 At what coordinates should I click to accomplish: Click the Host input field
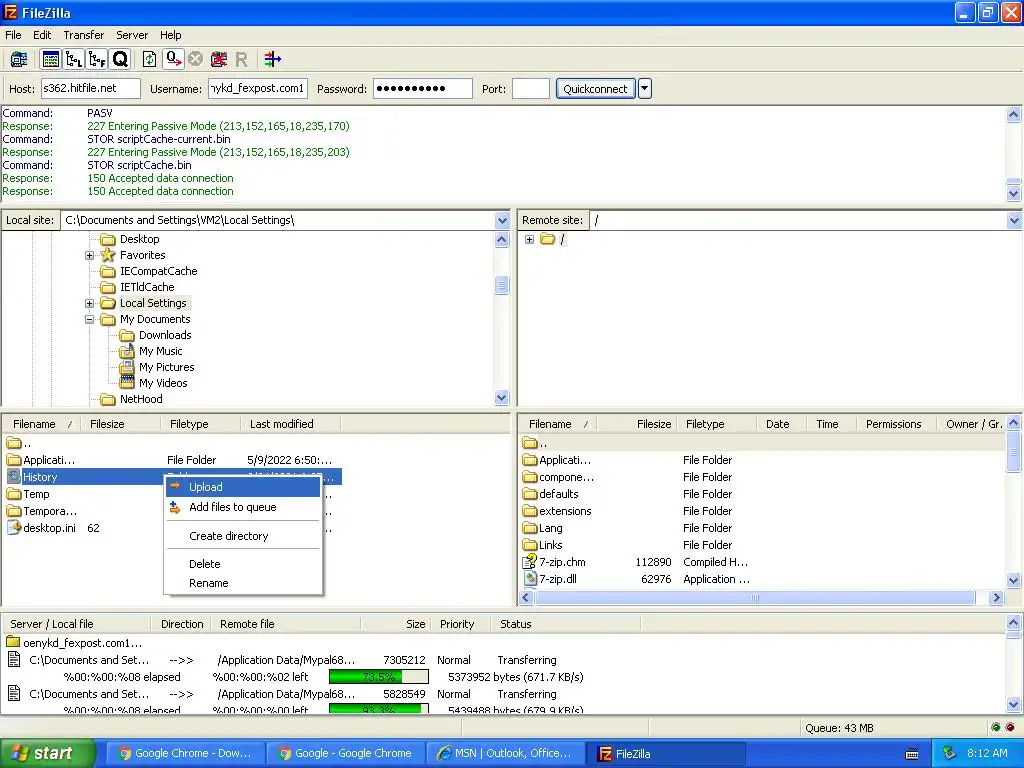(x=90, y=88)
